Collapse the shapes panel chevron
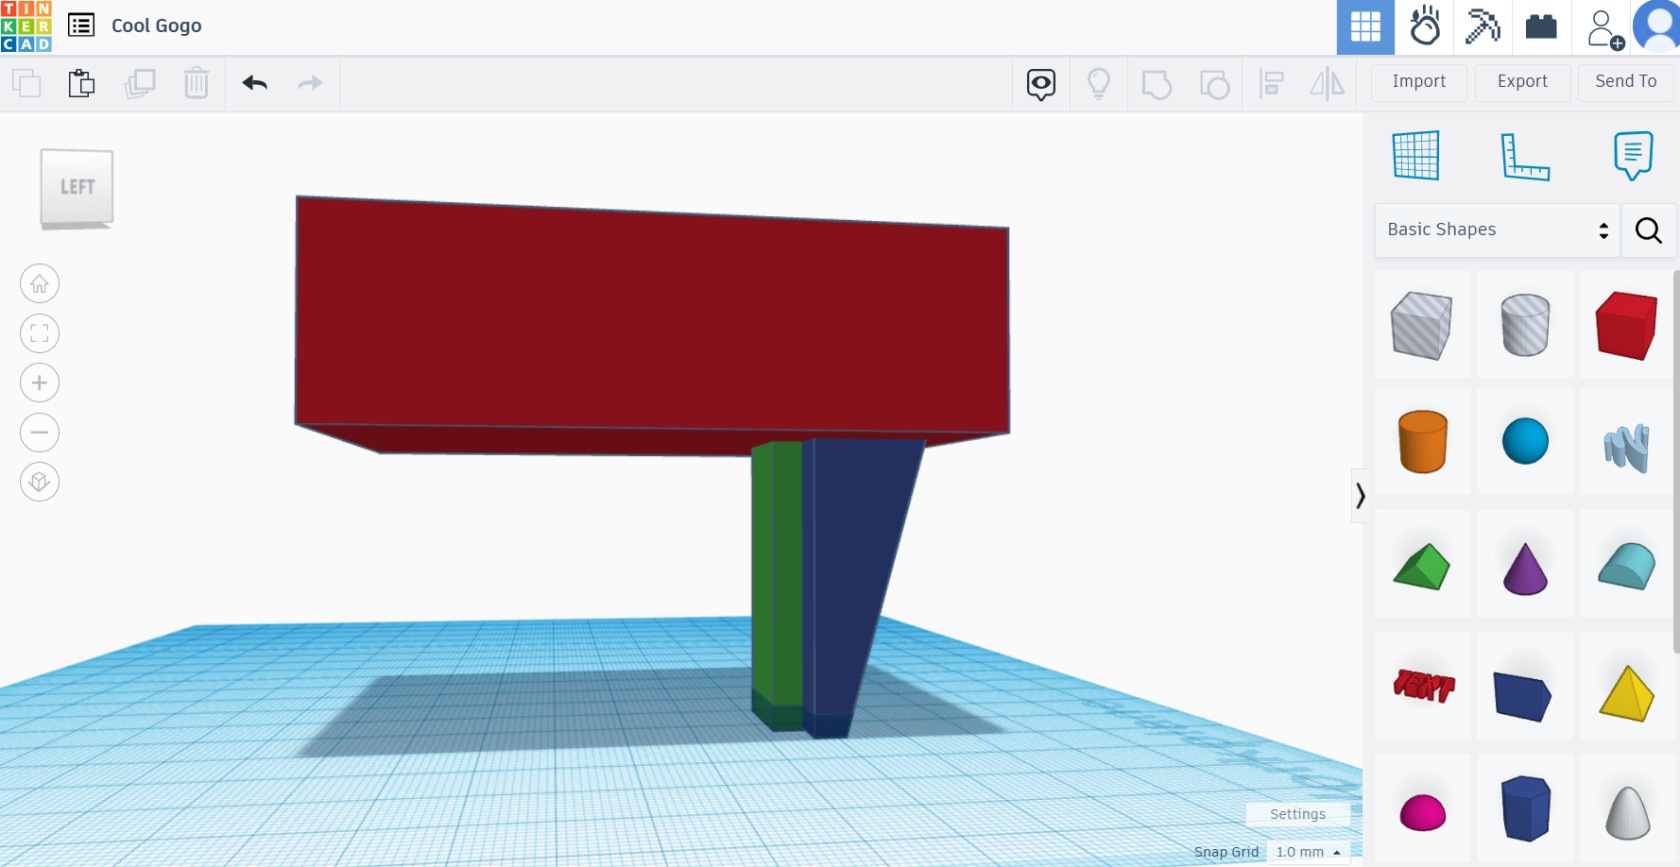Screen dimensions: 1680x867 1360,495
